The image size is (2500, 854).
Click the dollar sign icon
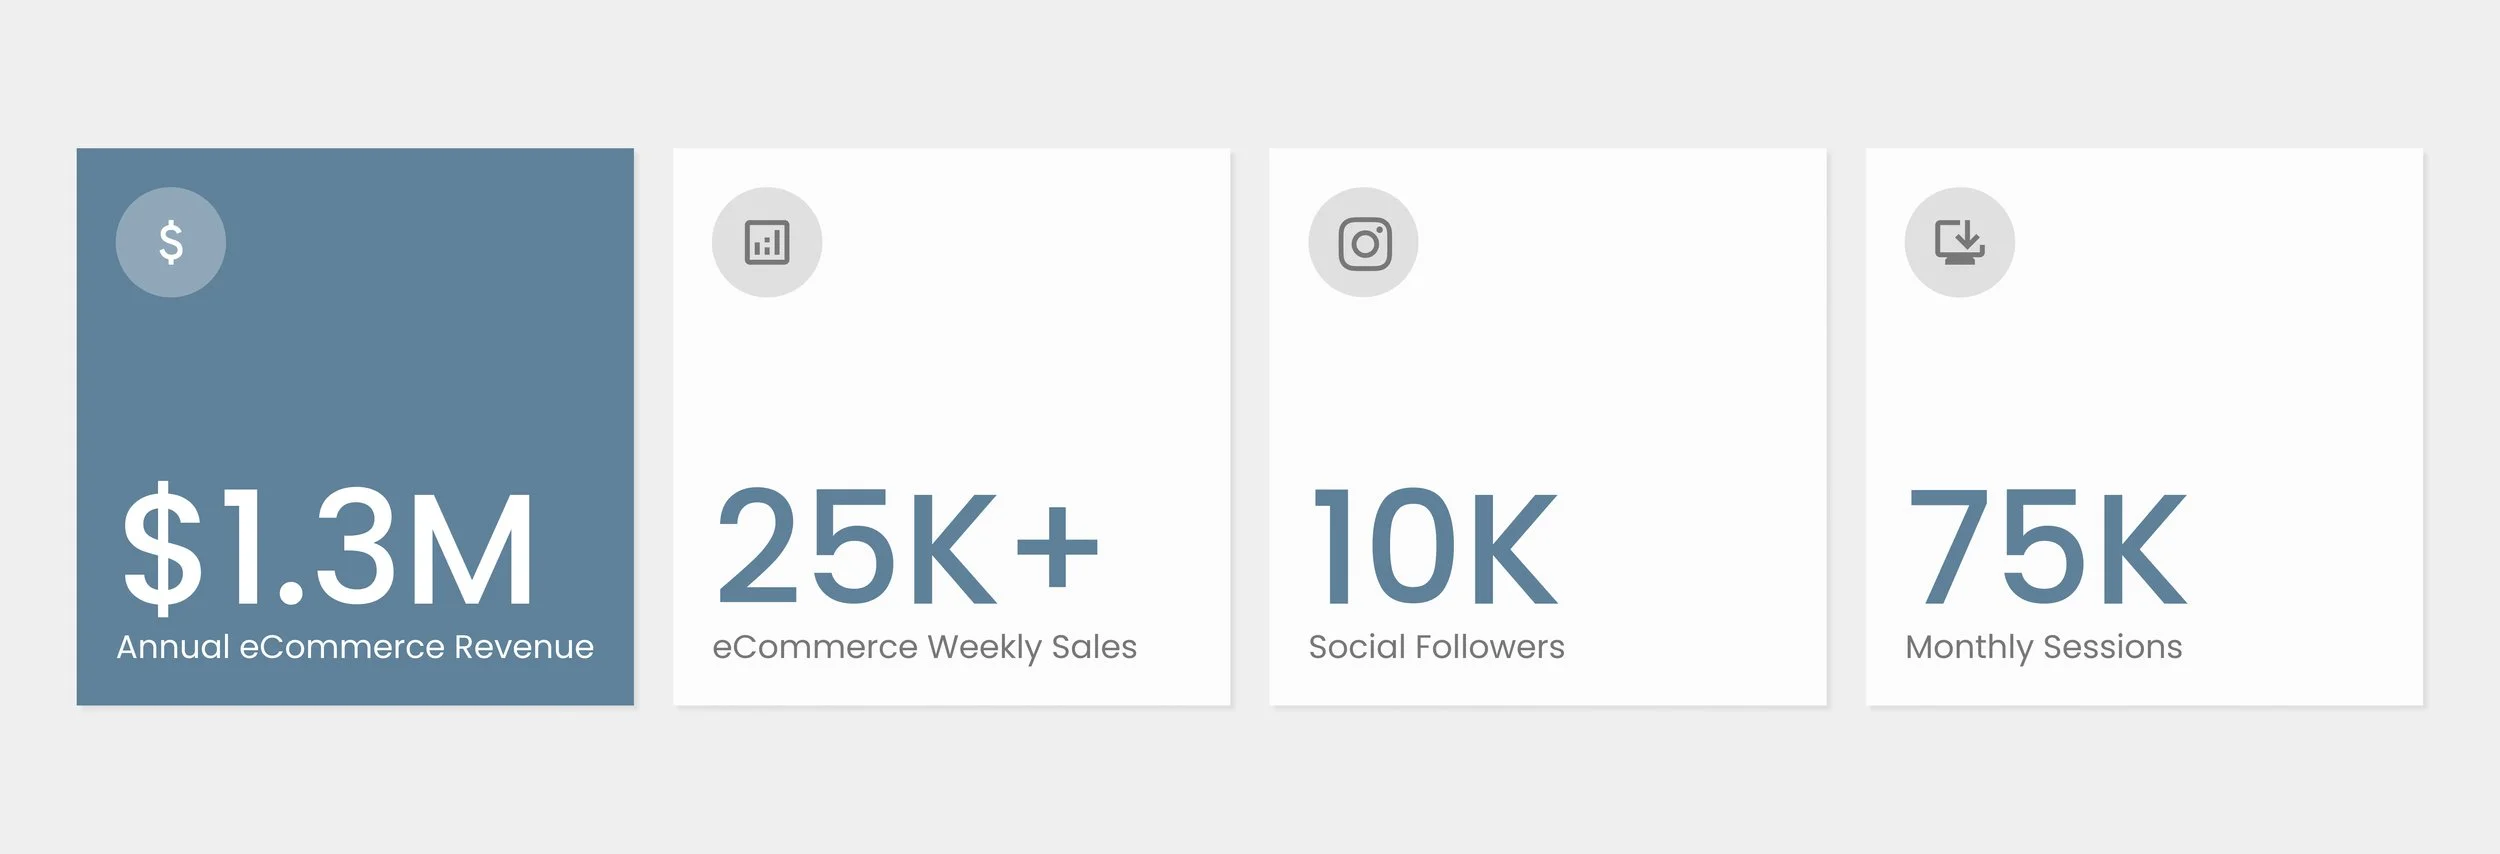pos(171,242)
